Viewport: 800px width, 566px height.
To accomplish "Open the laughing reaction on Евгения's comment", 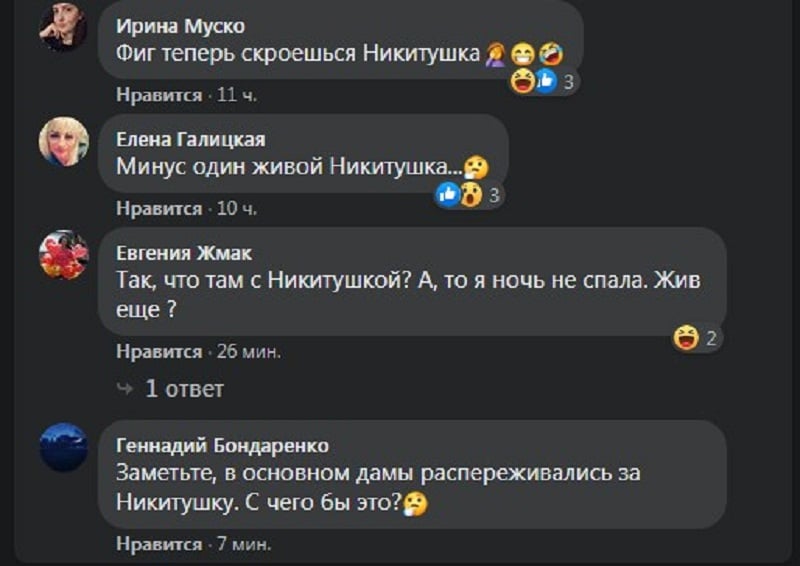I will coord(696,338).
